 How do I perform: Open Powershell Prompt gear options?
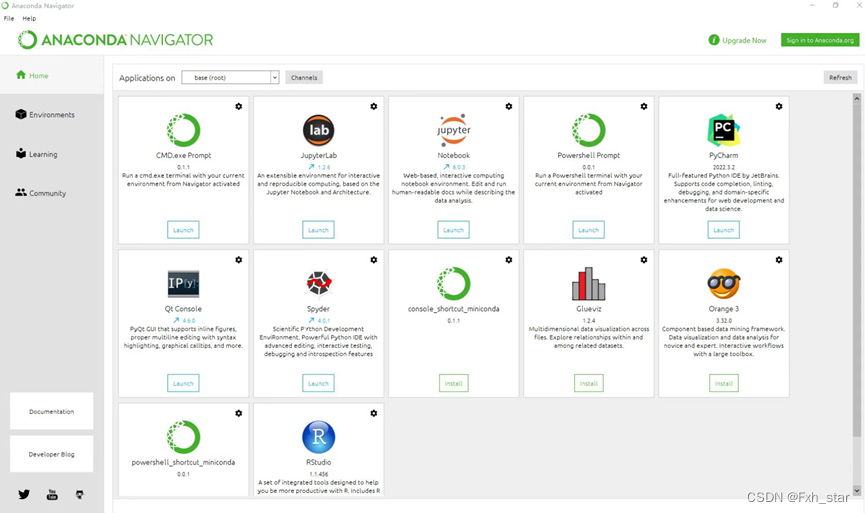(x=644, y=106)
